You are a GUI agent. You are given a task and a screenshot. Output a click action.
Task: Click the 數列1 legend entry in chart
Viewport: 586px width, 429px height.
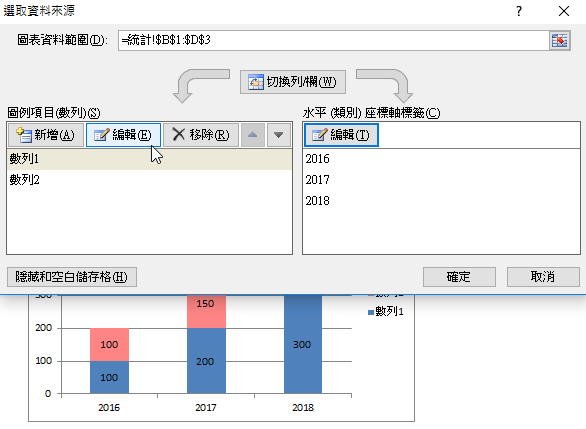click(x=386, y=312)
